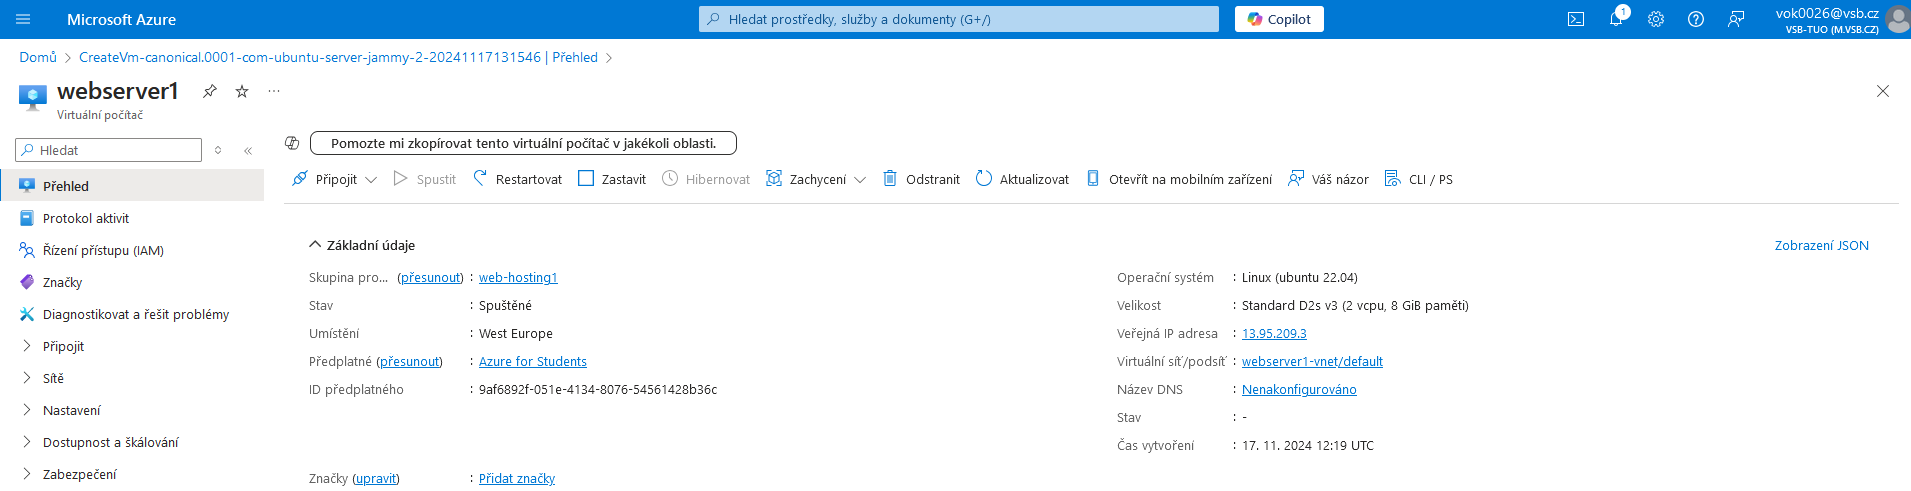
Task: Click the Spustit start button
Action: coord(425,179)
